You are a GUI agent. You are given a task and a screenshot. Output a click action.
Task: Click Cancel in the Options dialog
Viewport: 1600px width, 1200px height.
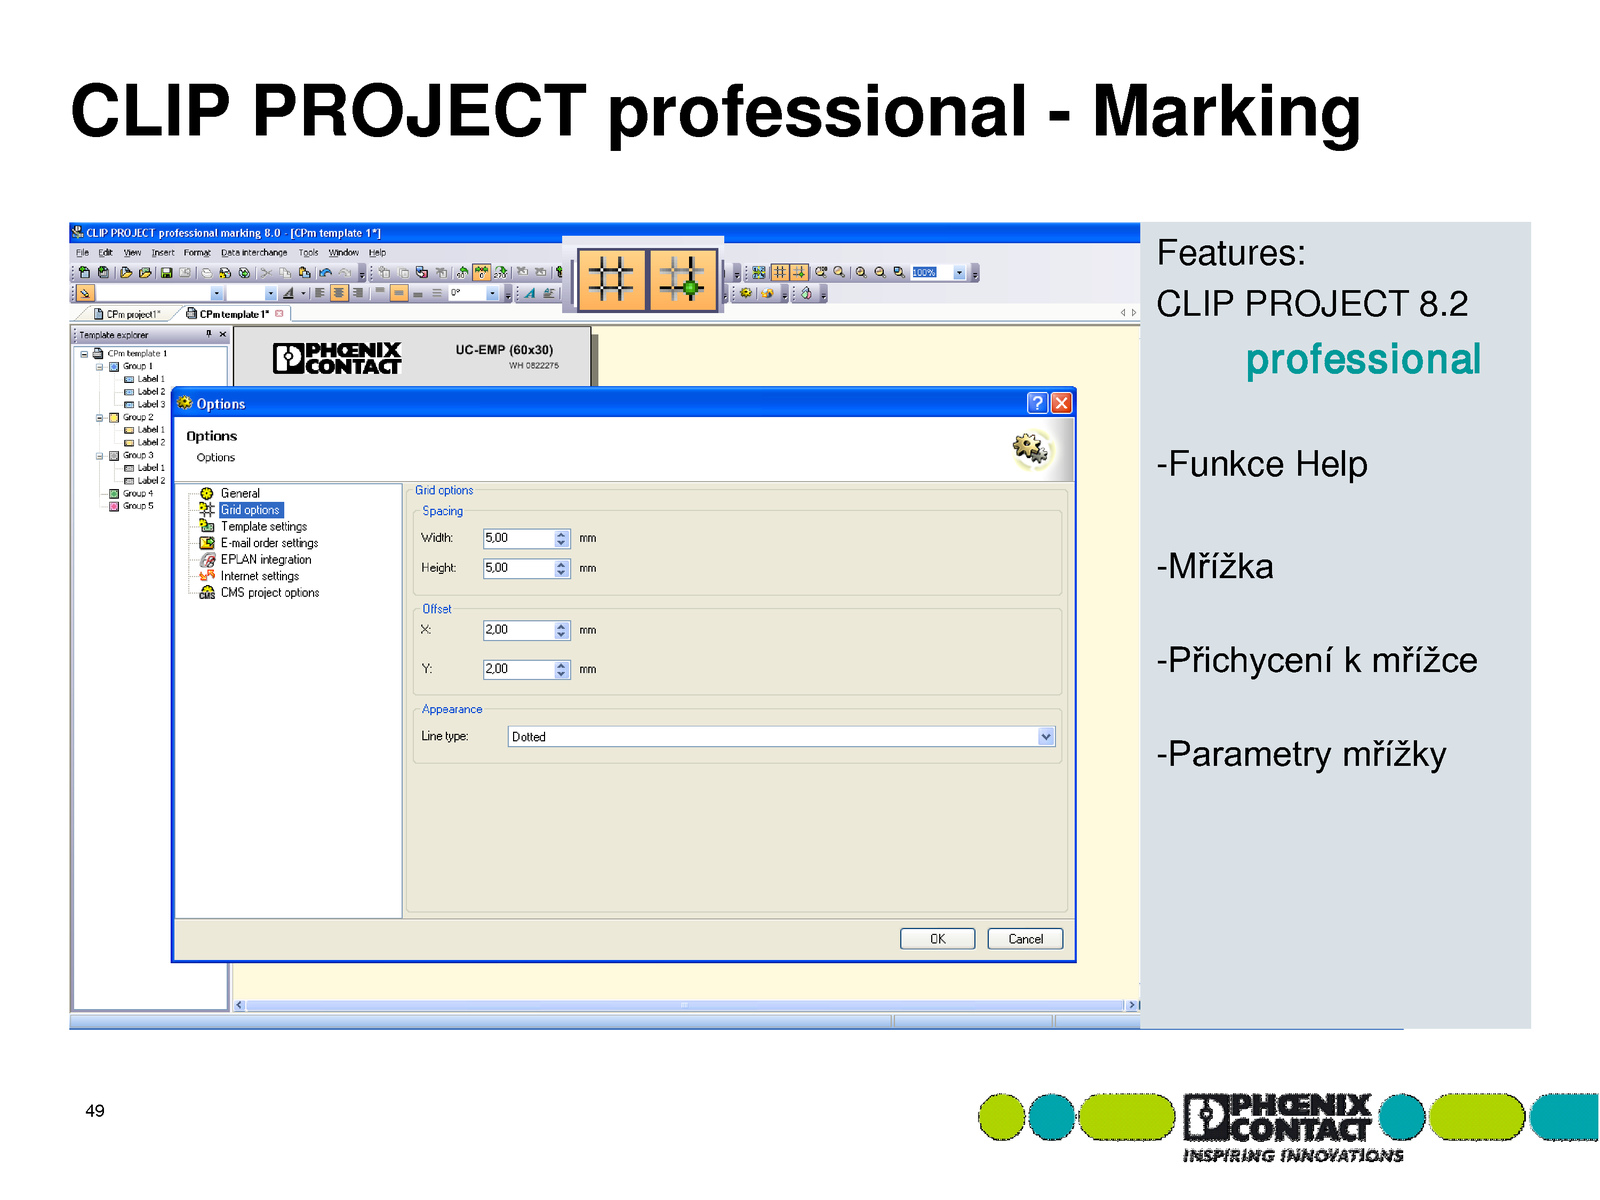(x=1025, y=939)
